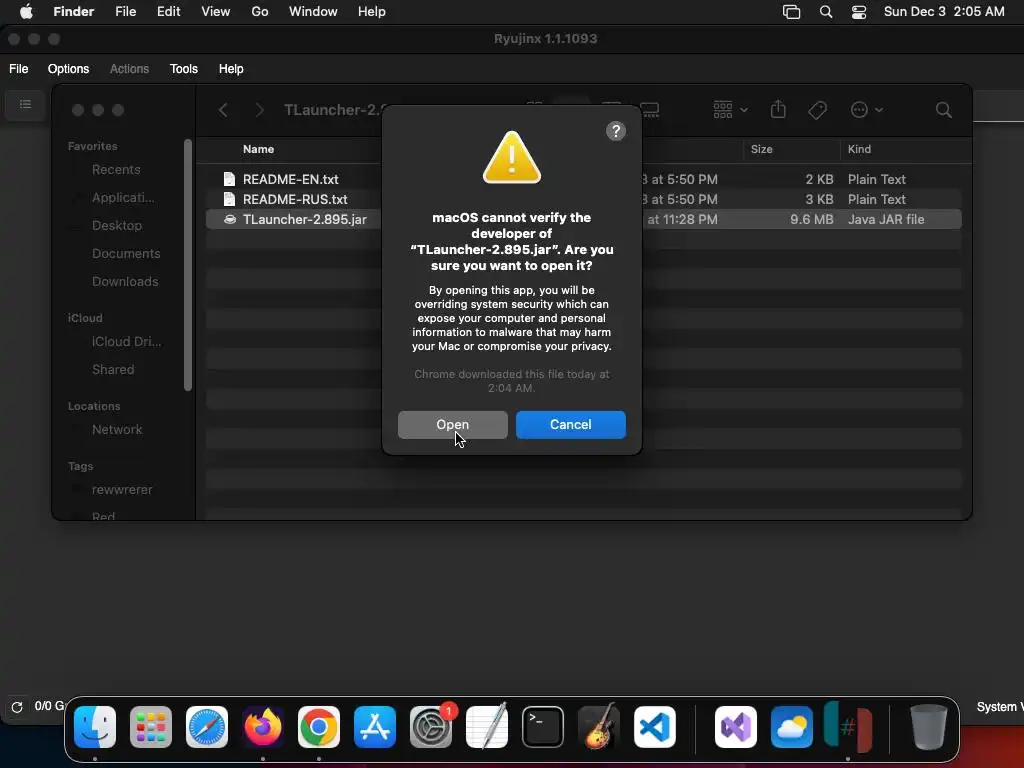Screen dimensions: 1024x768
Task: Click the Cancel button in the dialog
Action: tap(570, 424)
